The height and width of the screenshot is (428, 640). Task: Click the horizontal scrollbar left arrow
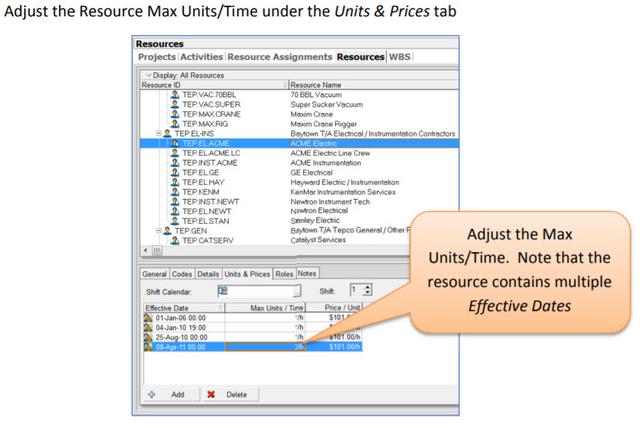tap(146, 250)
